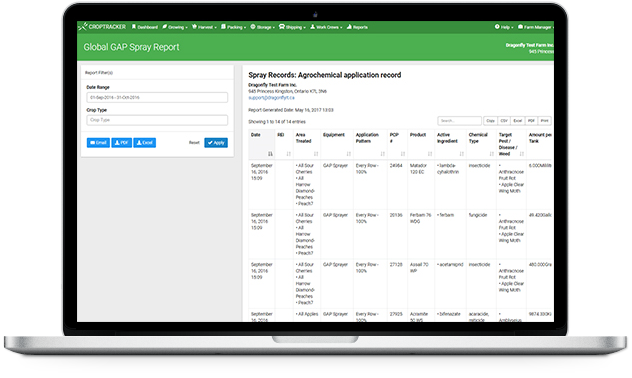This screenshot has width=632, height=378.
Task: Sort table by Area Treated sort icon
Action: 316,154
